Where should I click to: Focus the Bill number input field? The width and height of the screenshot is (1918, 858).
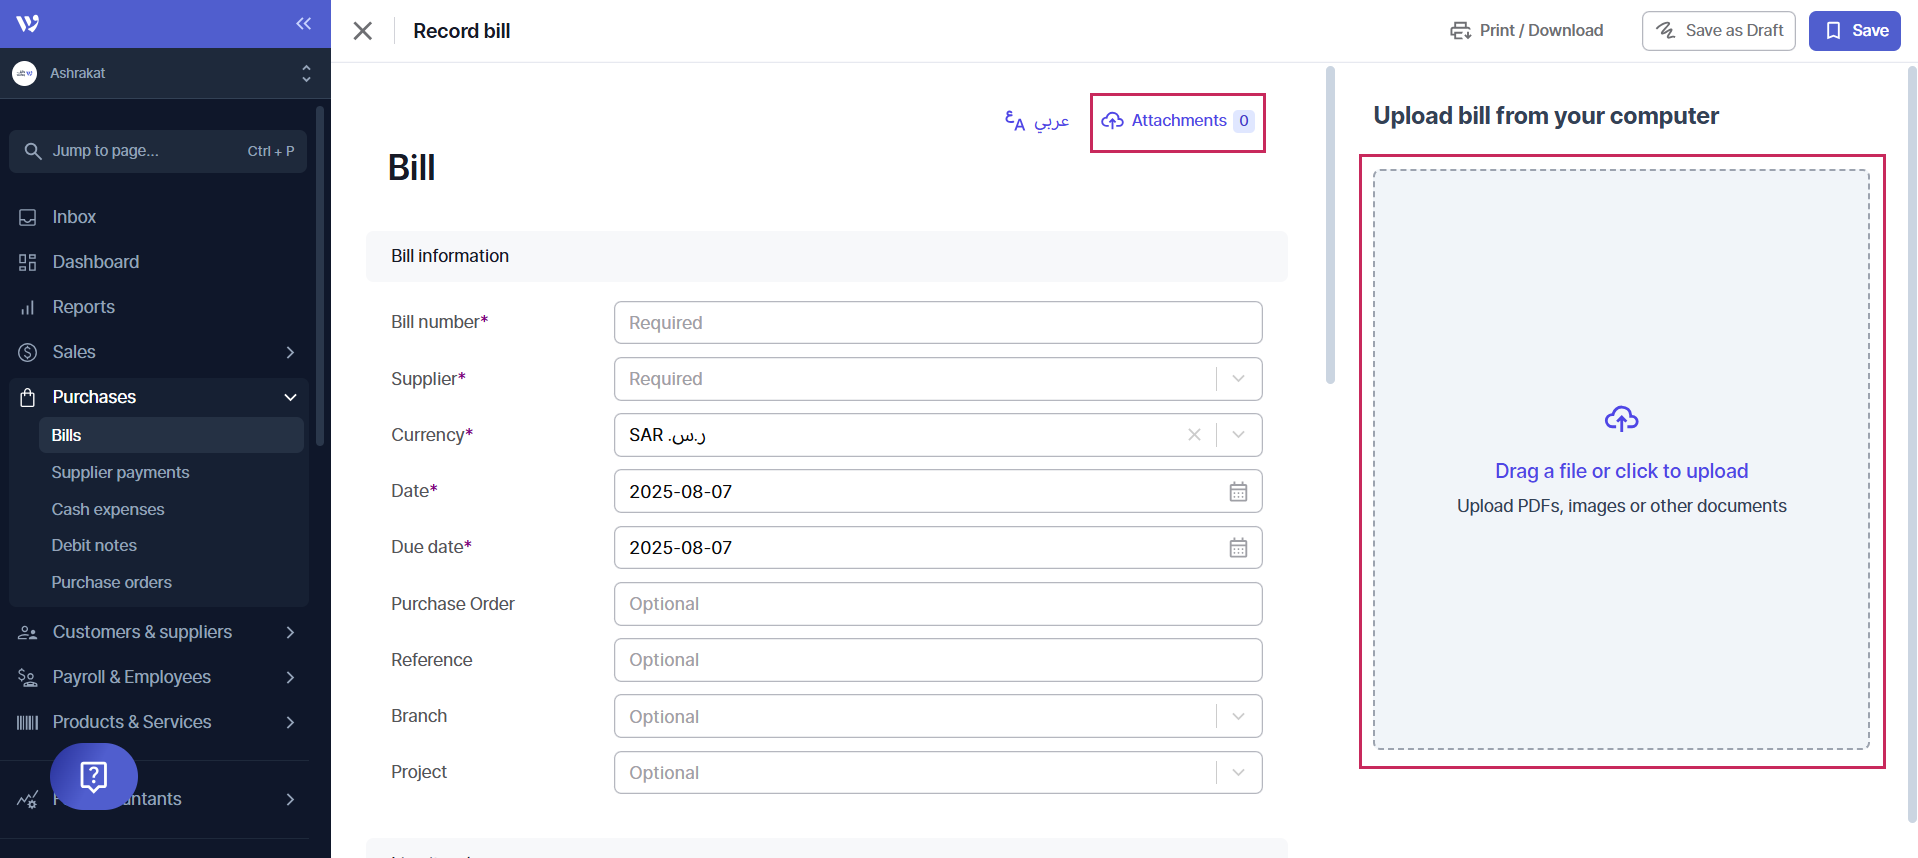tap(937, 323)
